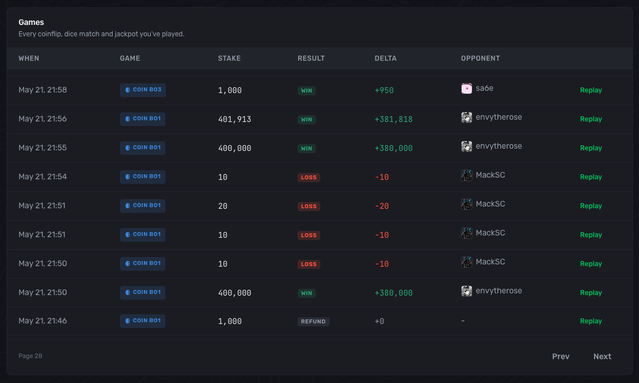
Task: Click the delta value +381,818
Action: [393, 119]
